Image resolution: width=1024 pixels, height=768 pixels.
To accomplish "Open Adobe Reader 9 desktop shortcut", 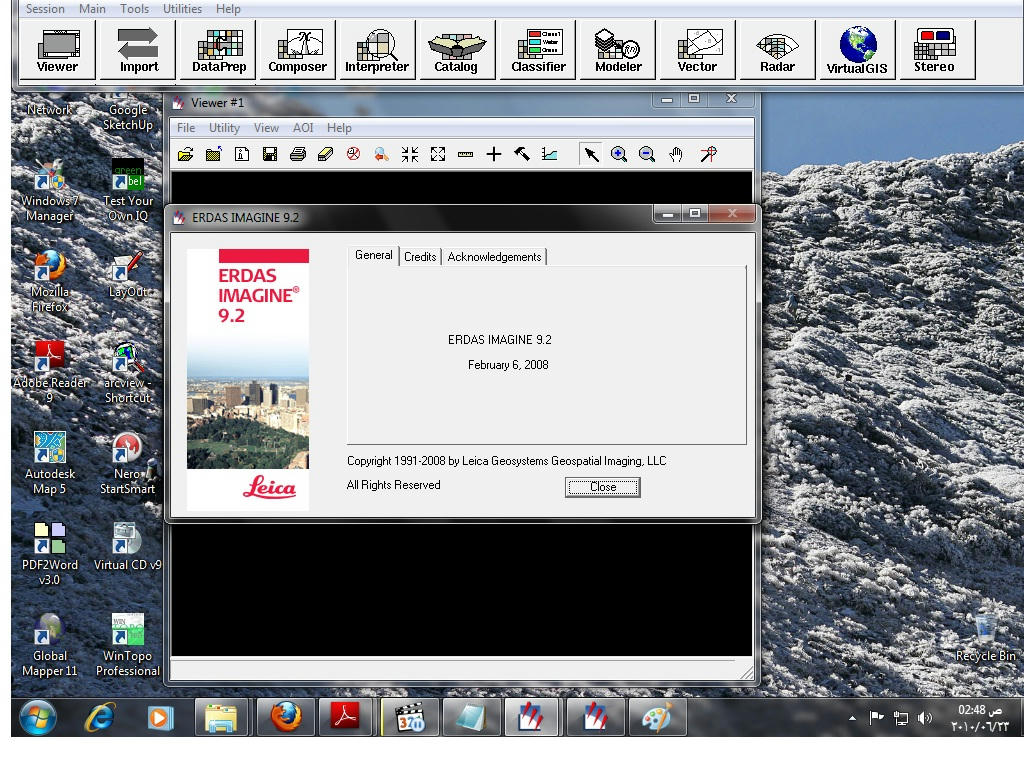I will tap(50, 373).
